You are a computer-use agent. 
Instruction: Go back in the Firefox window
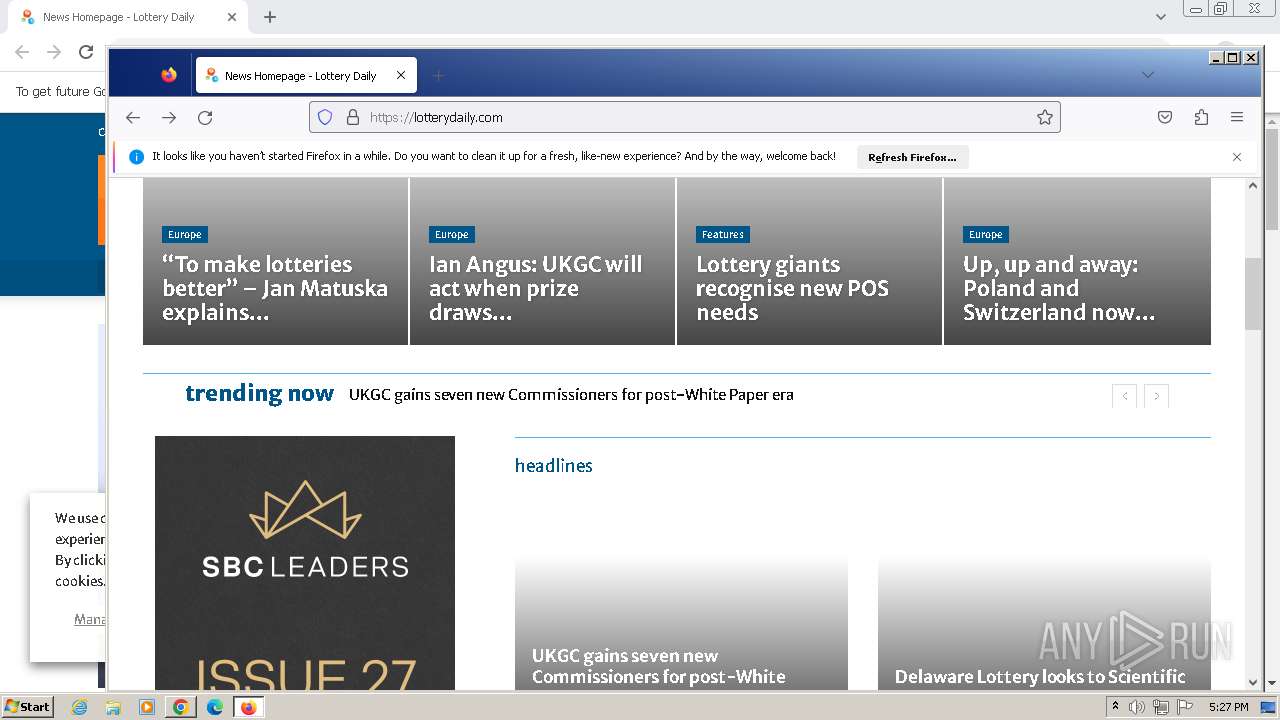133,118
